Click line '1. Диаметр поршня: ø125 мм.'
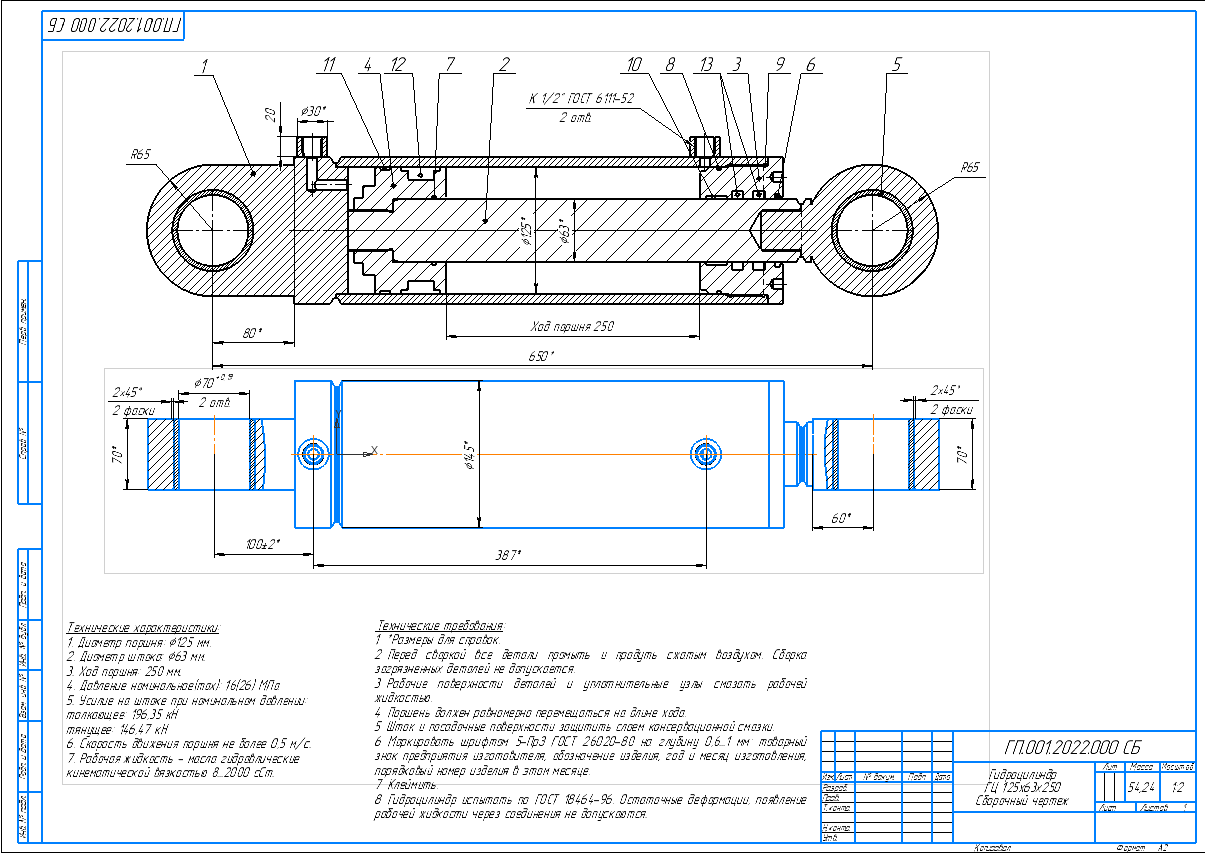 point(139,642)
